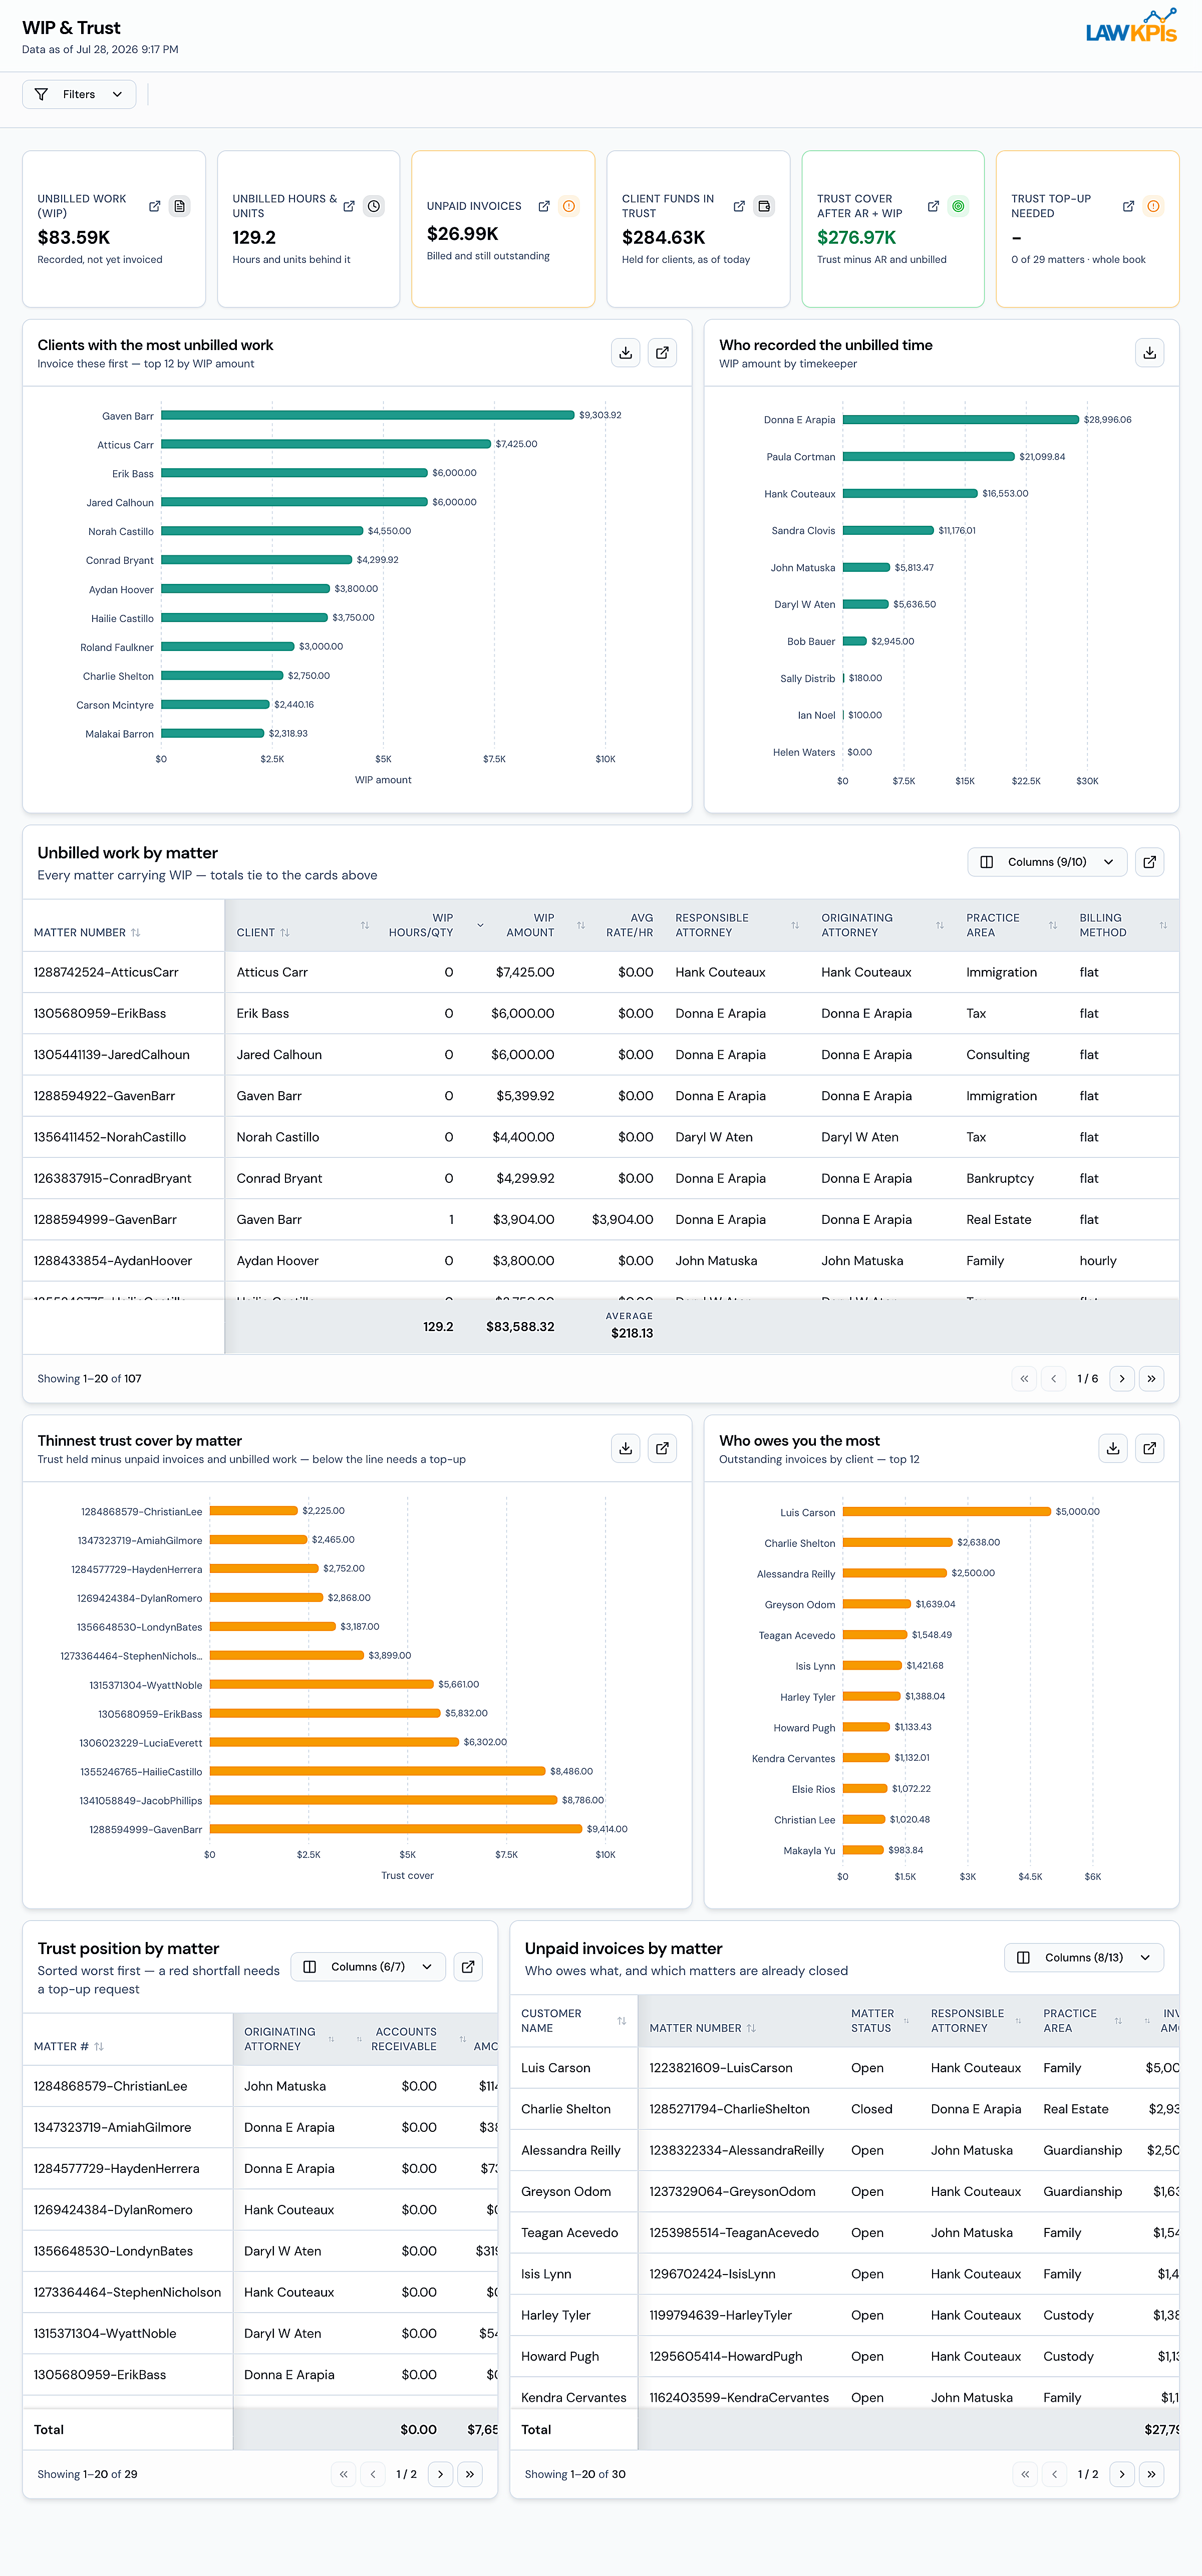Open the Filters dropdown
Image resolution: width=1202 pixels, height=2576 pixels.
79,94
